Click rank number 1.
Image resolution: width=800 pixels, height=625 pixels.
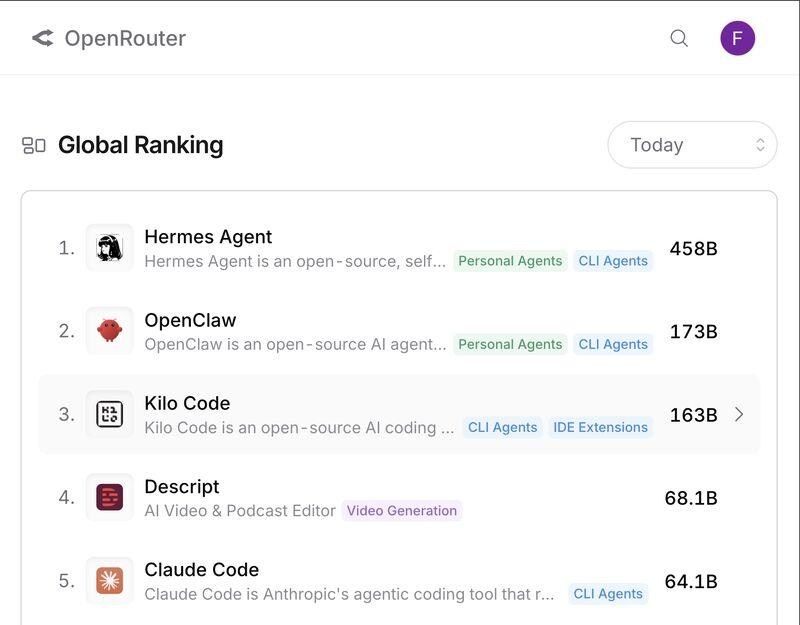(x=66, y=248)
